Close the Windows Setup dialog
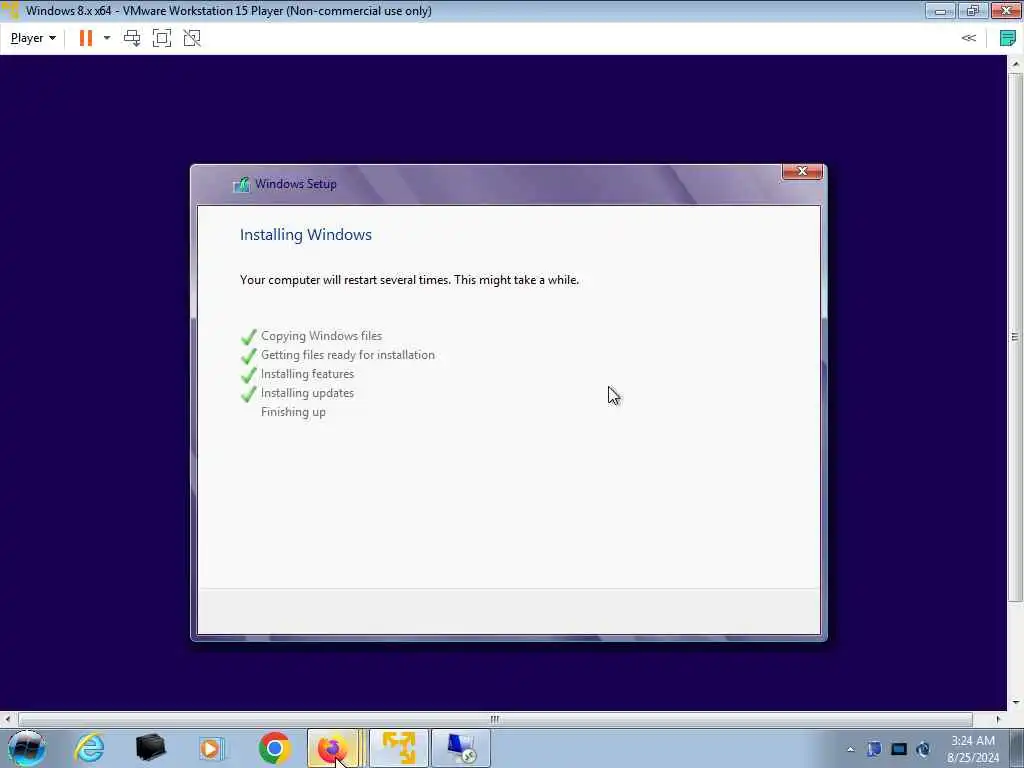Screen dimensions: 1024x768 click(802, 171)
